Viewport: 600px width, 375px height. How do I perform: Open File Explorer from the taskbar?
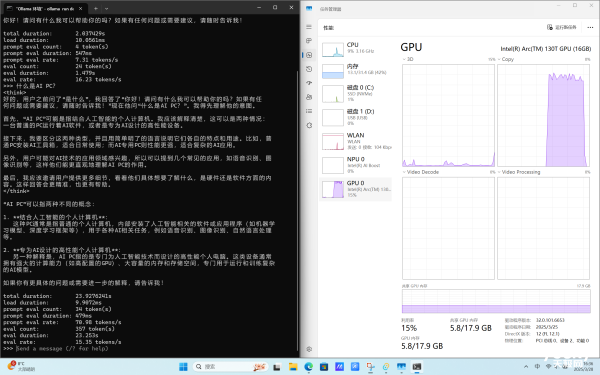pos(293,367)
